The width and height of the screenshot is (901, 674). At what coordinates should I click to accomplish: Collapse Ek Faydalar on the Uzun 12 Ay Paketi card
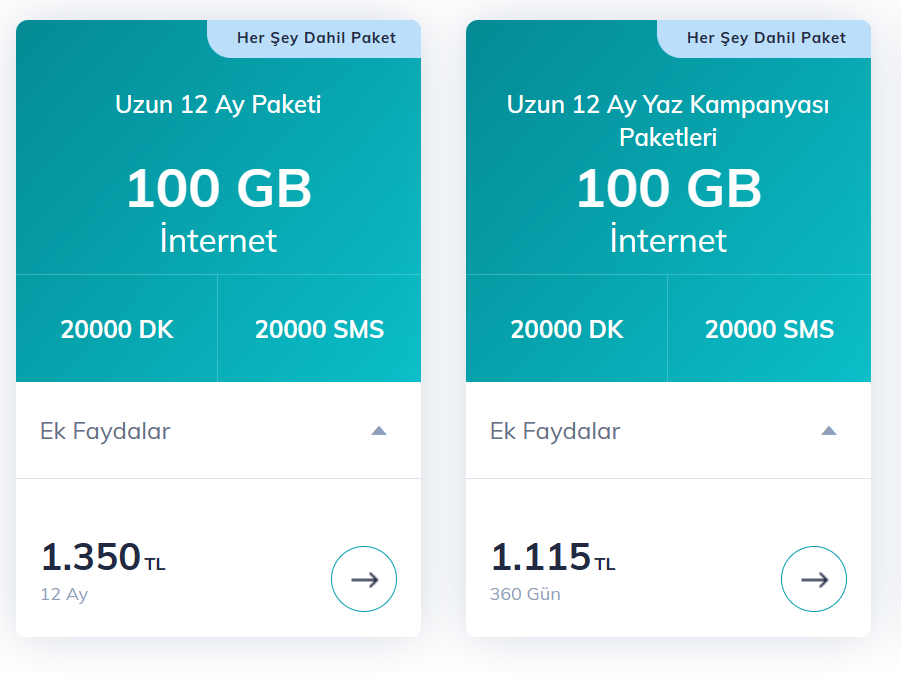[379, 431]
